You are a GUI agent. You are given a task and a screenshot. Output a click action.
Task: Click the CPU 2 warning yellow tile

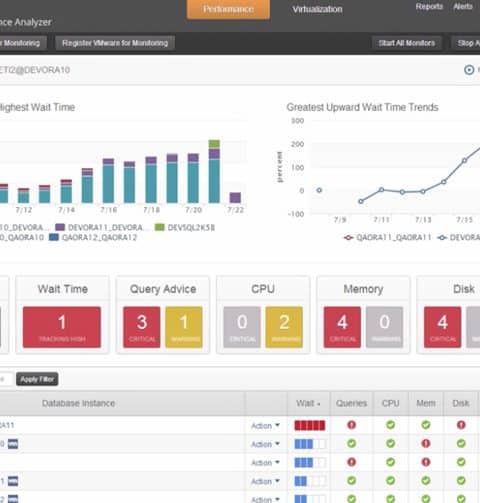(284, 327)
